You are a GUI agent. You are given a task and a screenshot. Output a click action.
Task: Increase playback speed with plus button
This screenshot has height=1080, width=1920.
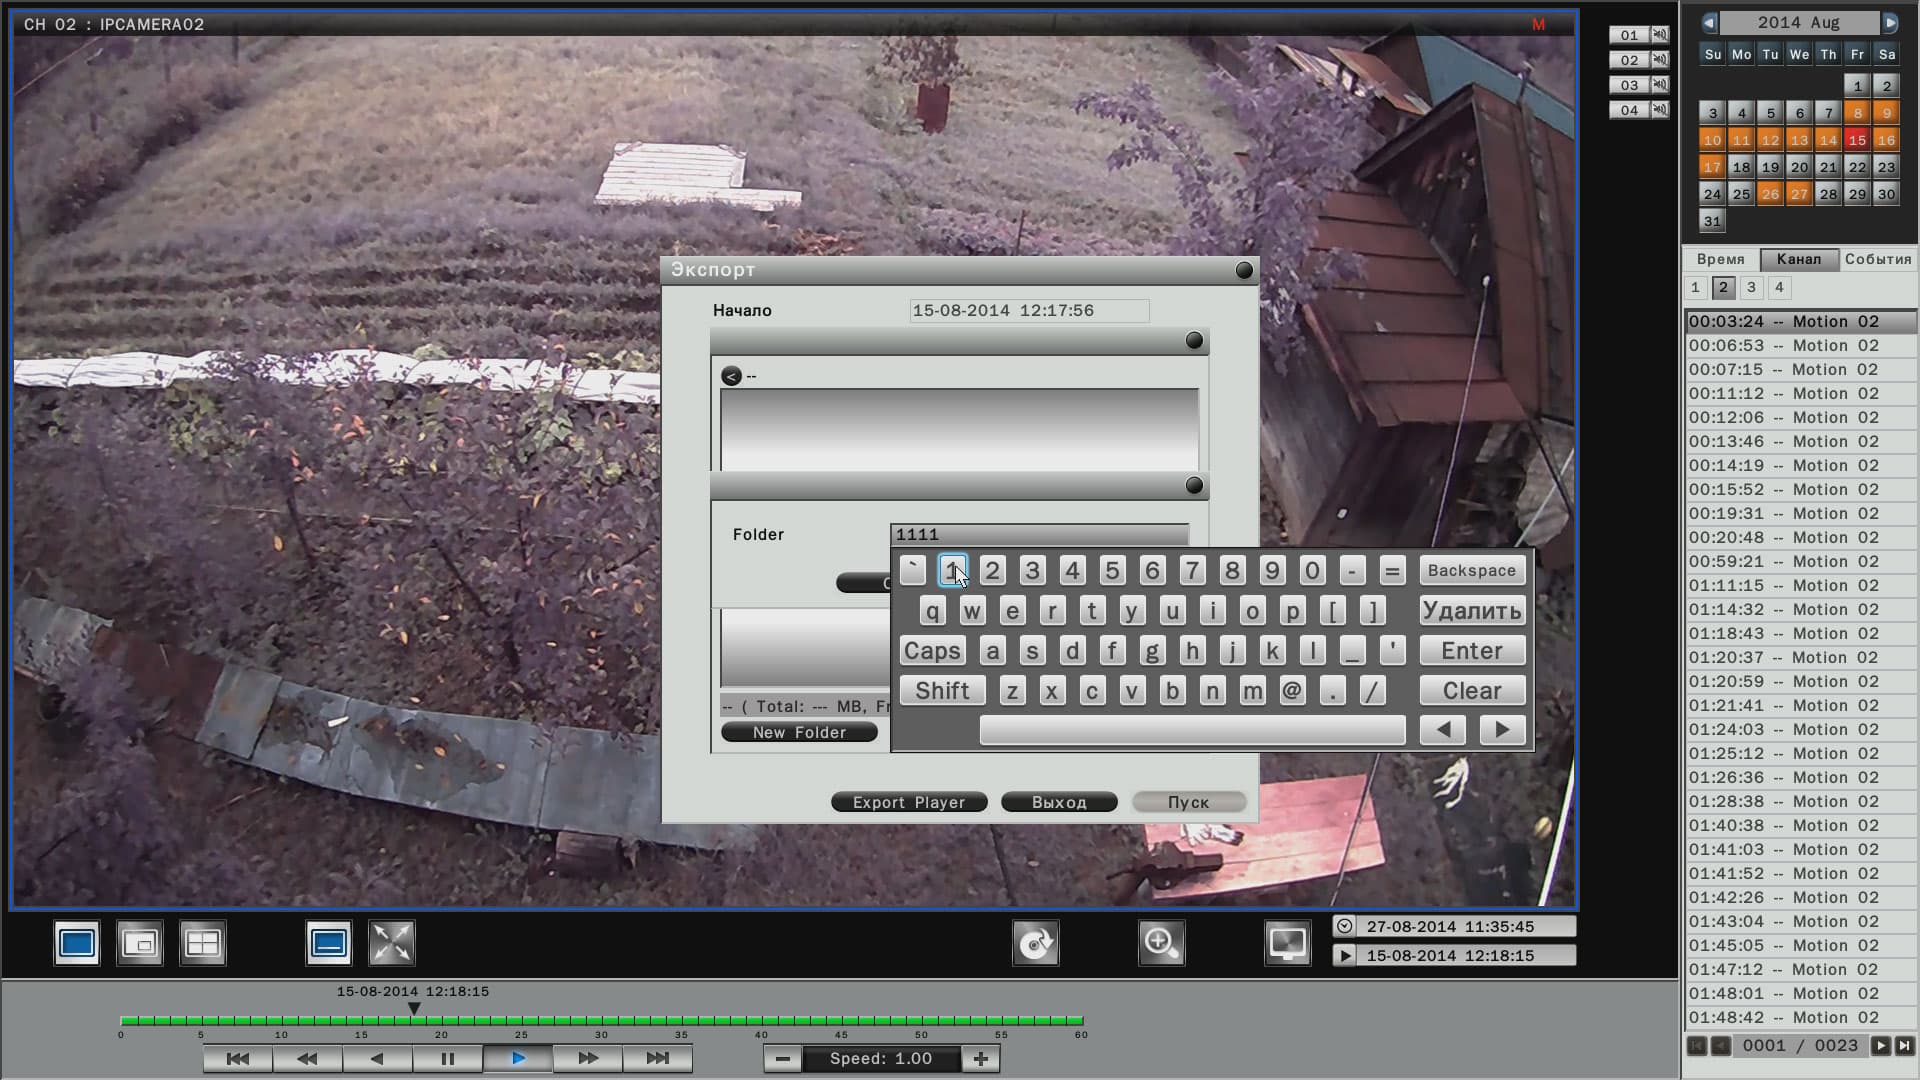click(981, 1059)
